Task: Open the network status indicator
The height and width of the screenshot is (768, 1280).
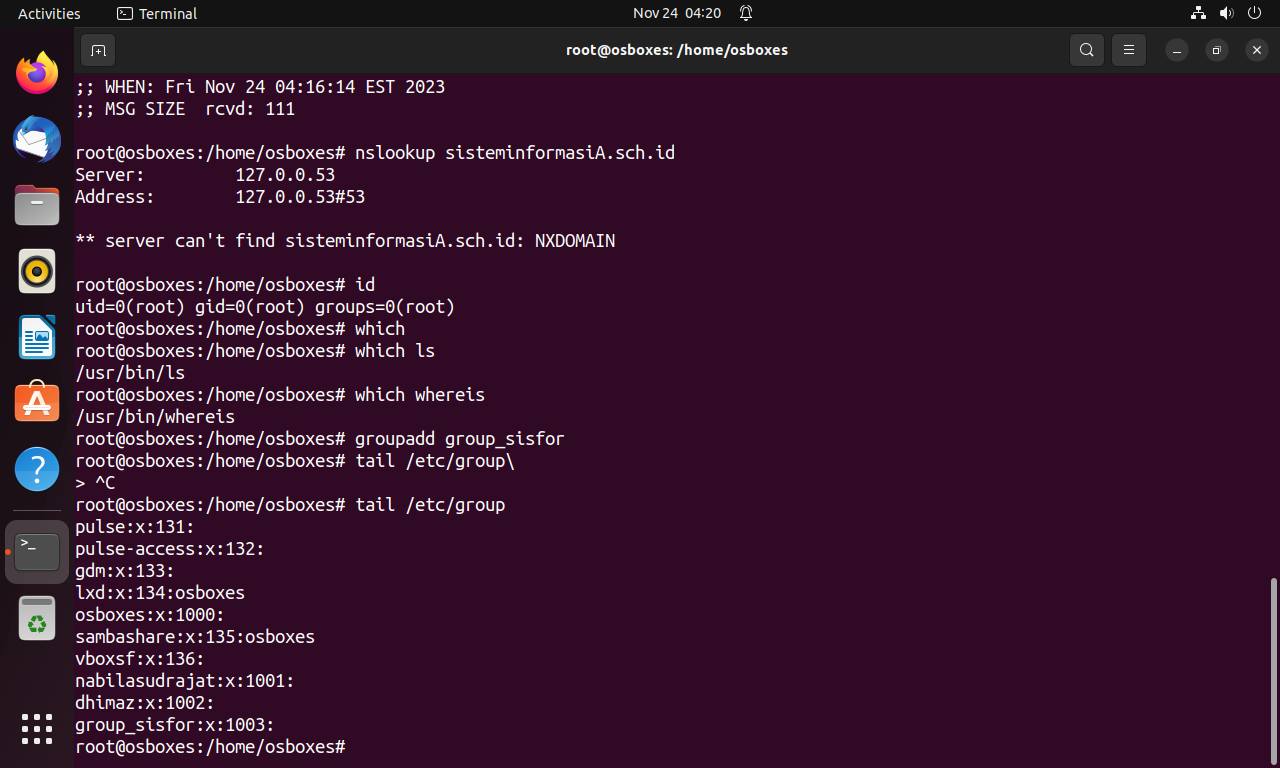Action: tap(1198, 13)
